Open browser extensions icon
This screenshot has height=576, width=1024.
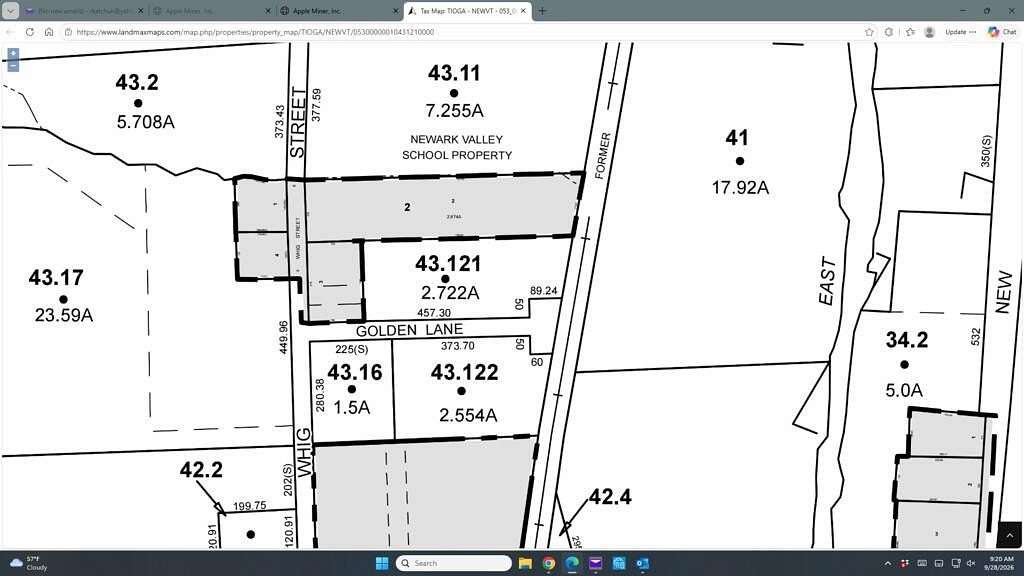(x=889, y=31)
